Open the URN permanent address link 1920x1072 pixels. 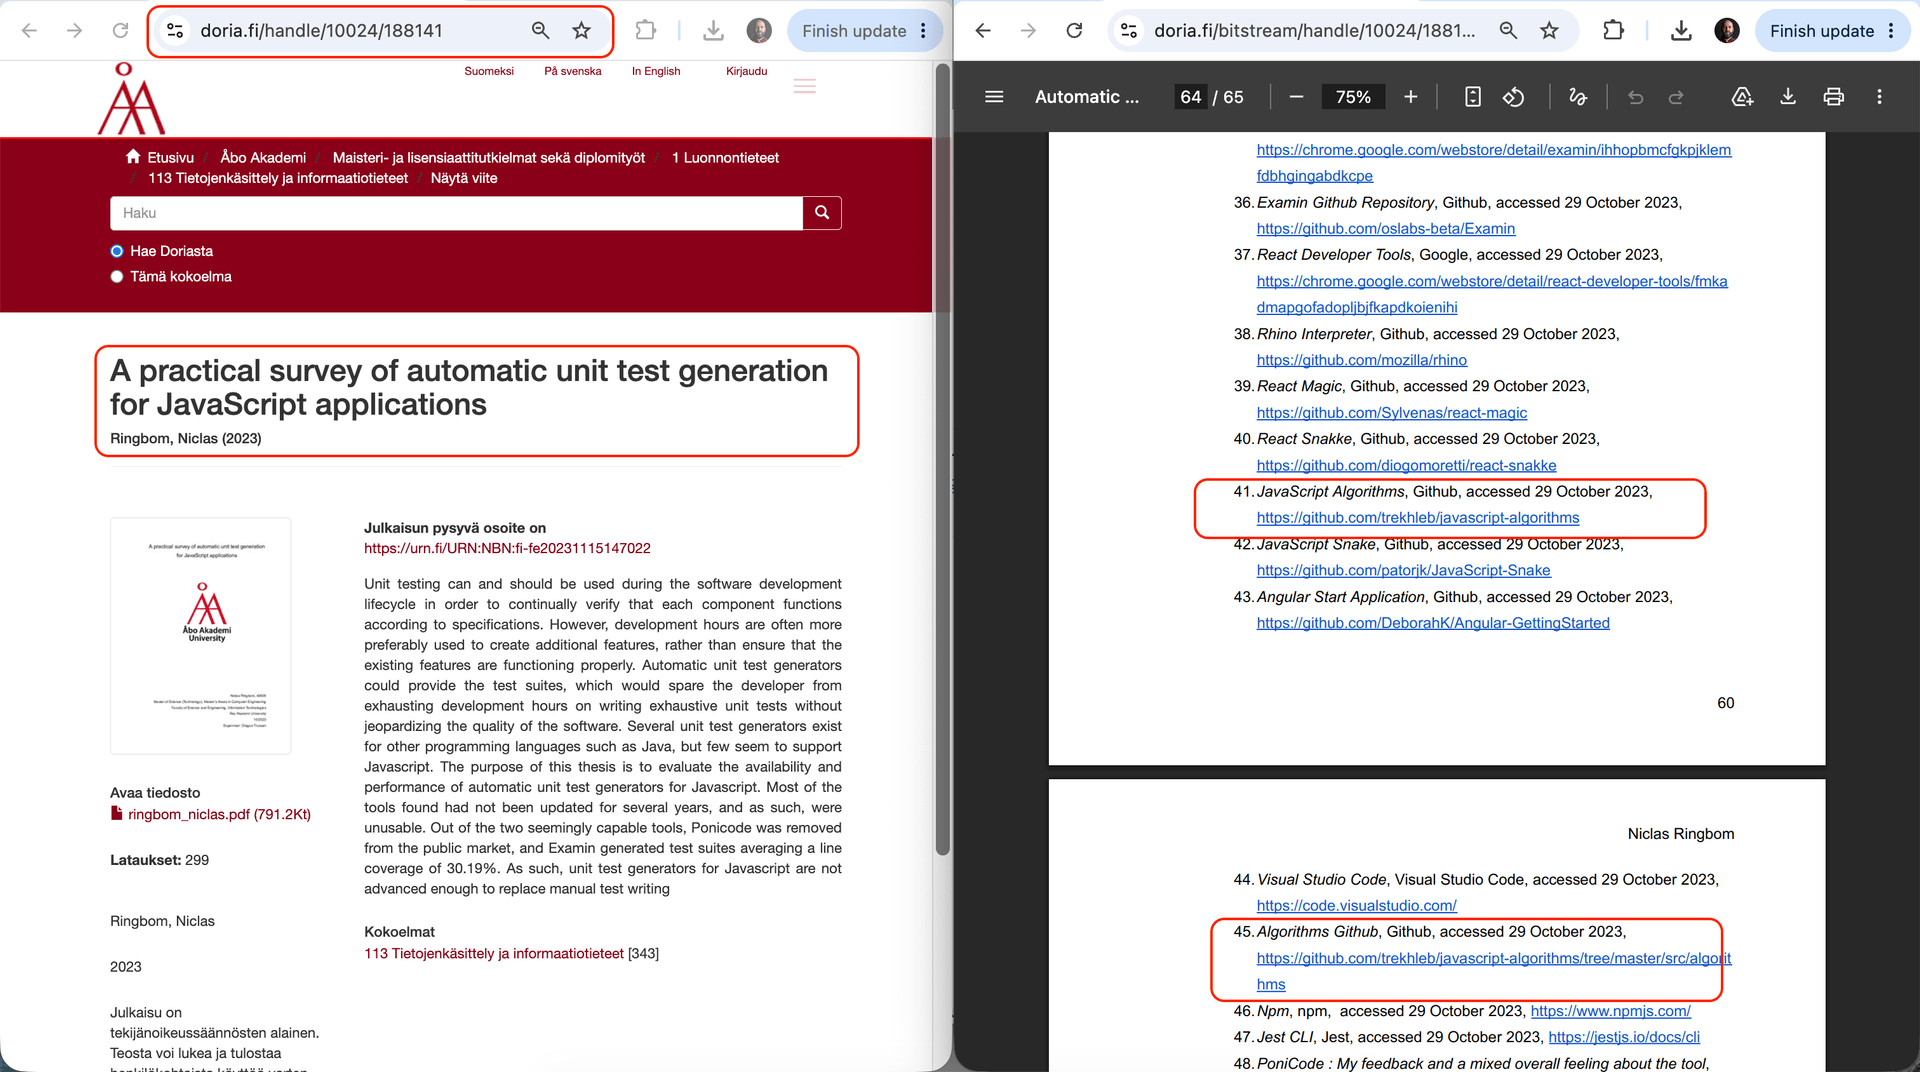click(507, 548)
